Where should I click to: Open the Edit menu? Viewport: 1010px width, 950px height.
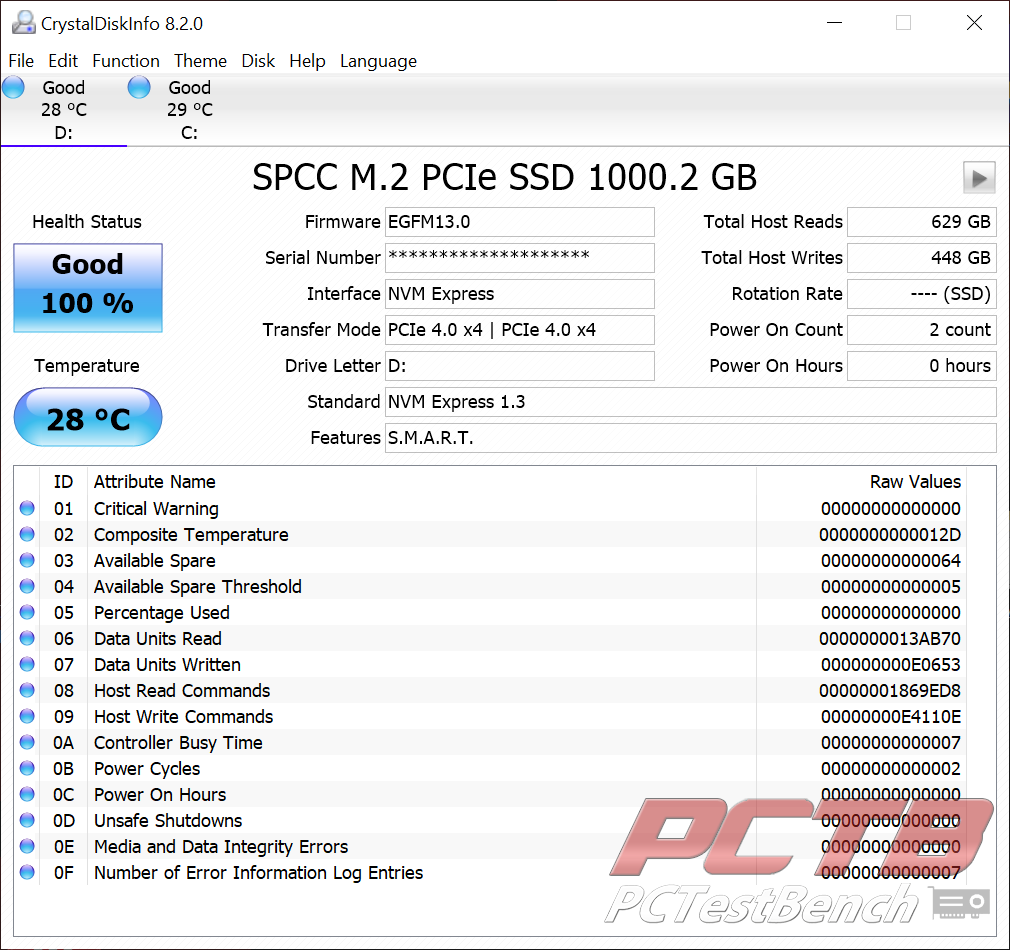coord(63,61)
